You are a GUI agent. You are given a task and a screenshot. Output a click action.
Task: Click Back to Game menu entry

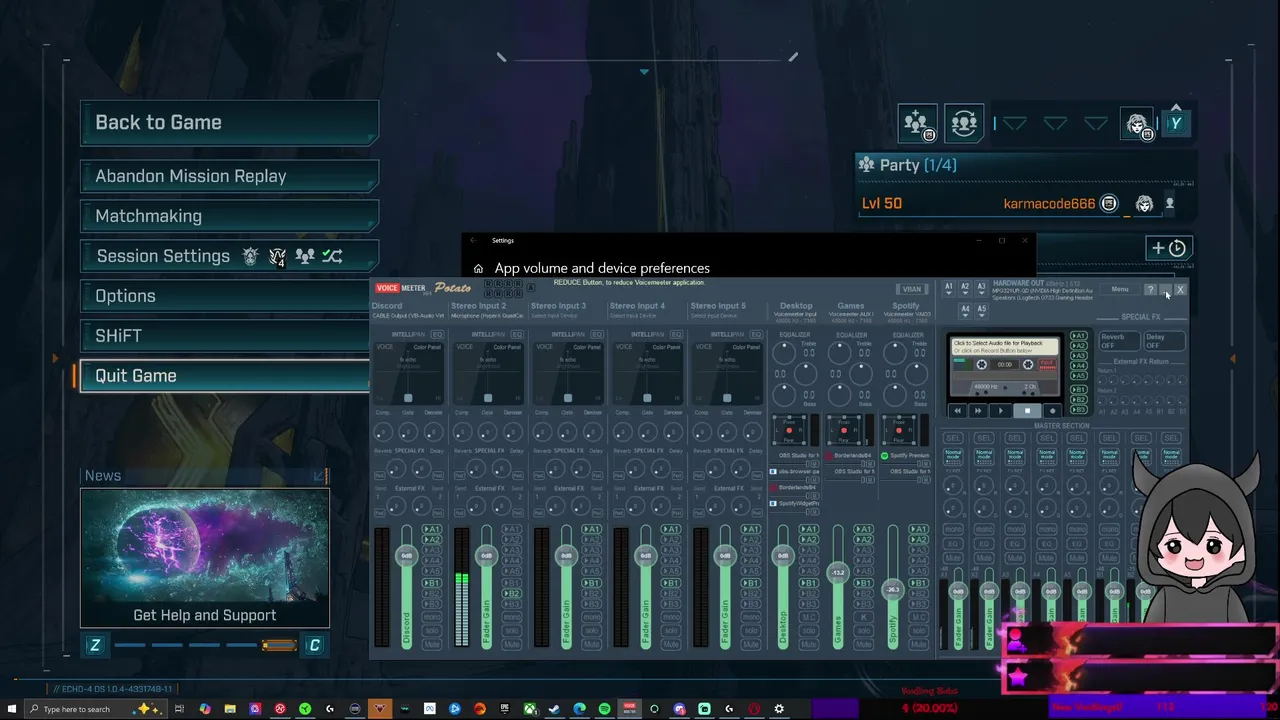point(229,122)
